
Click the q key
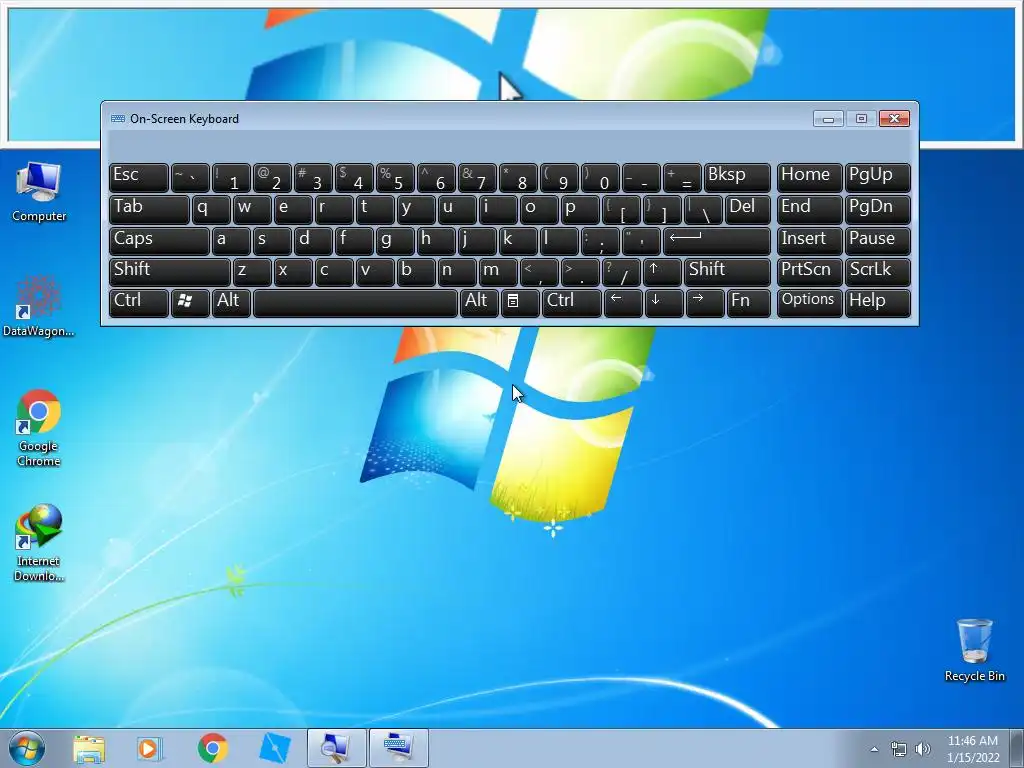point(211,210)
